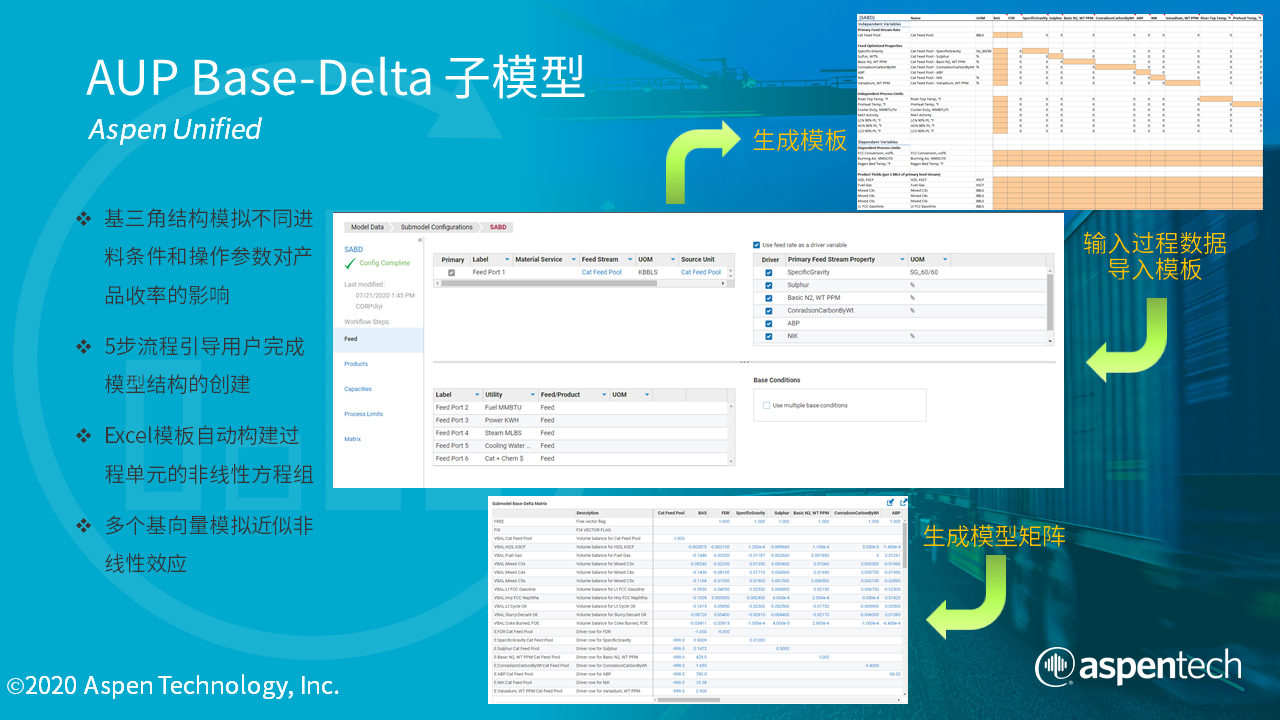This screenshot has height=720, width=1280.
Task: Uncheck 'Use feed rate as a driver variable'
Action: pyautogui.click(x=757, y=244)
